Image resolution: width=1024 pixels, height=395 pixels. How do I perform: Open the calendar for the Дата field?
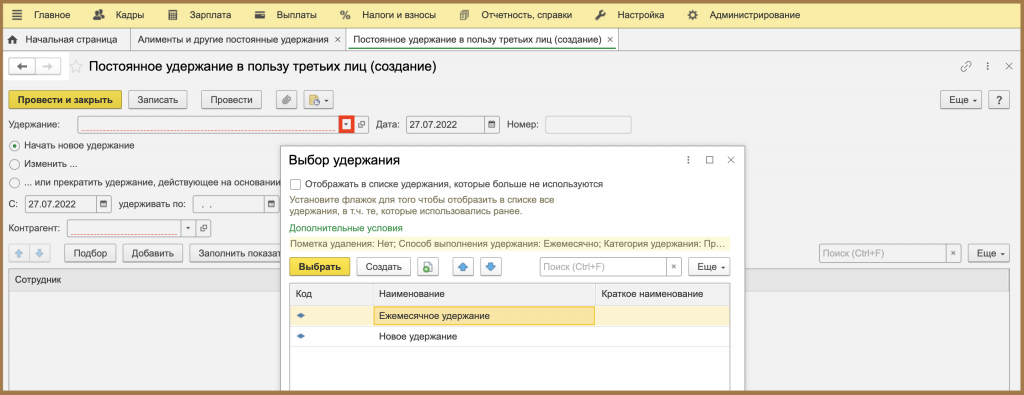492,124
